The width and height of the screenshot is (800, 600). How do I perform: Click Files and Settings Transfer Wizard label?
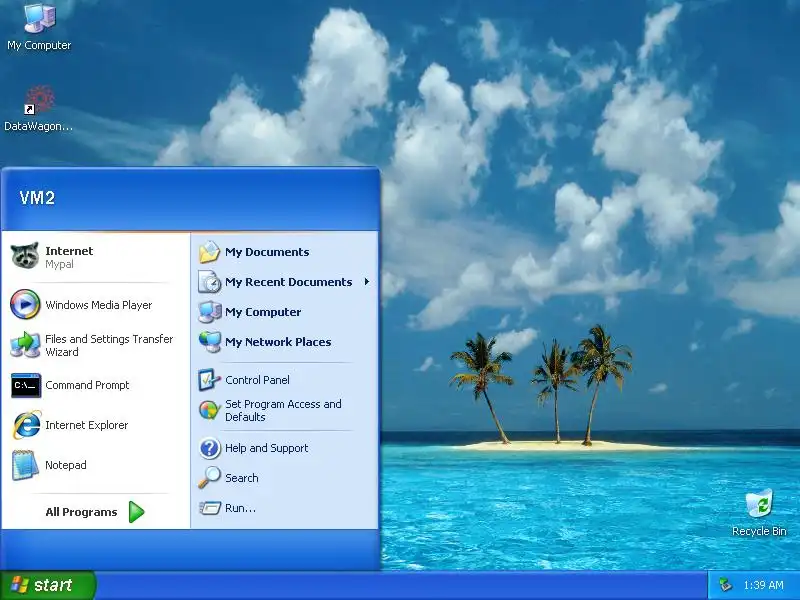coord(109,345)
